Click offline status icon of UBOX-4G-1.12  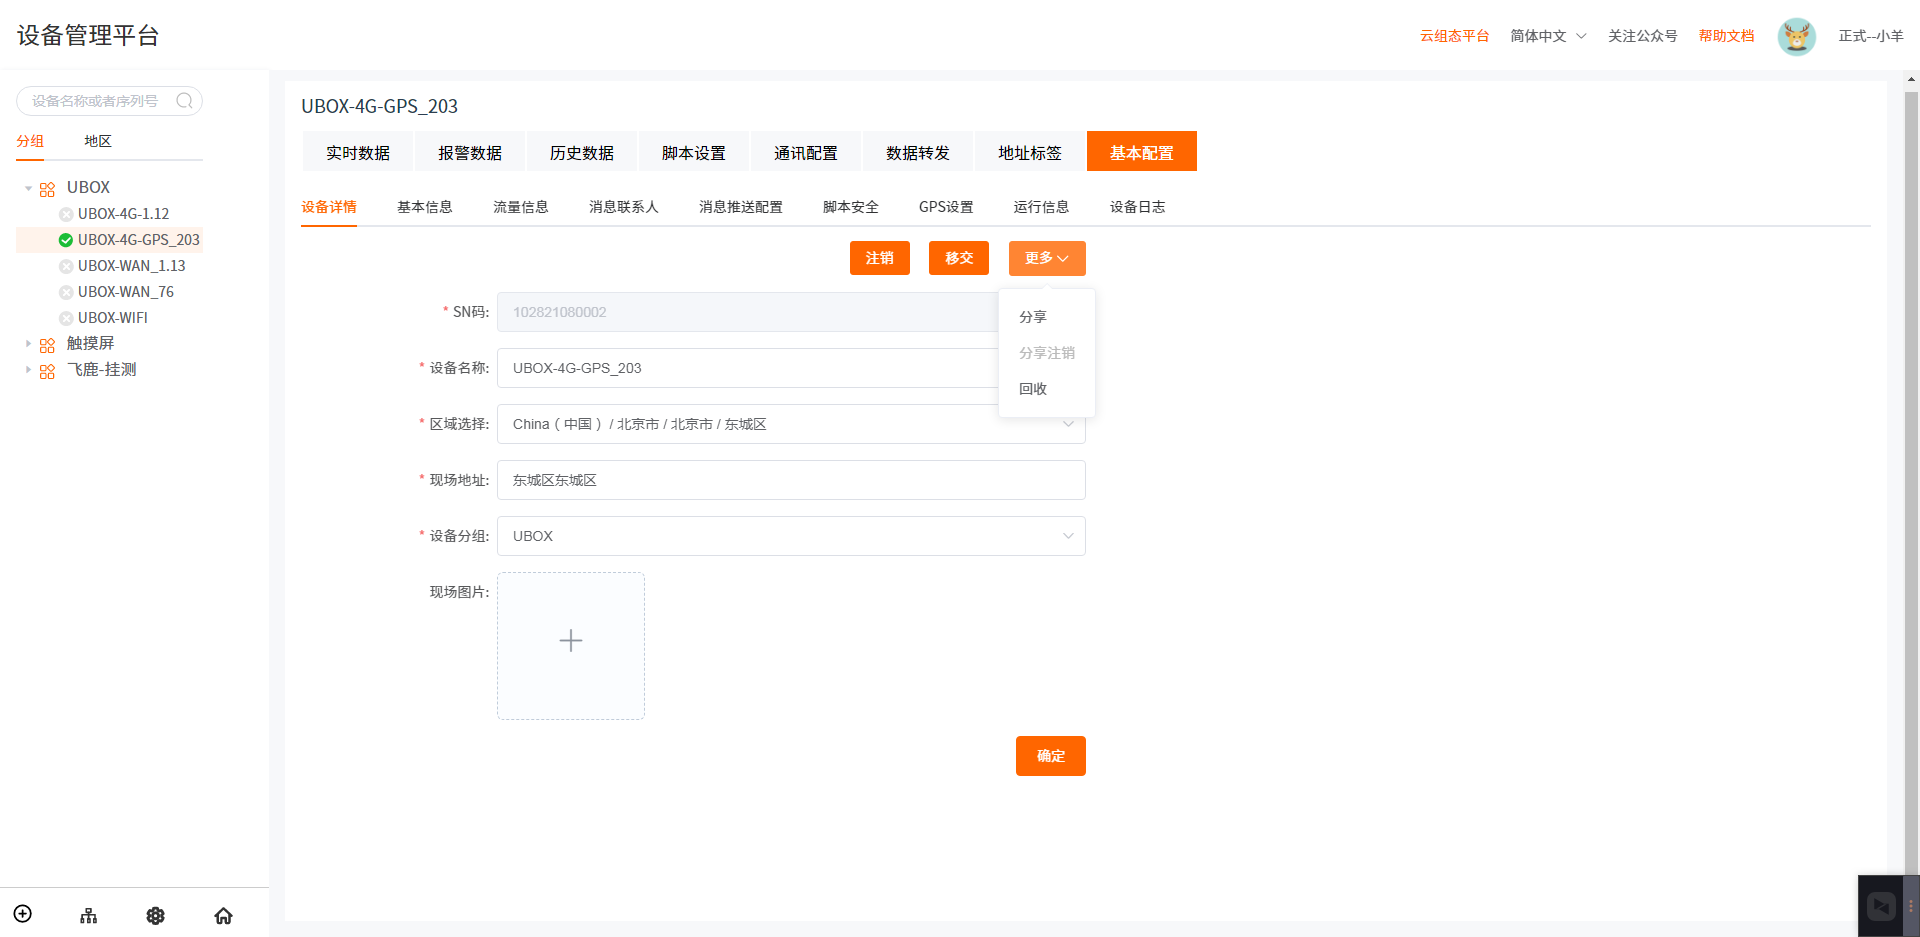pyautogui.click(x=66, y=214)
